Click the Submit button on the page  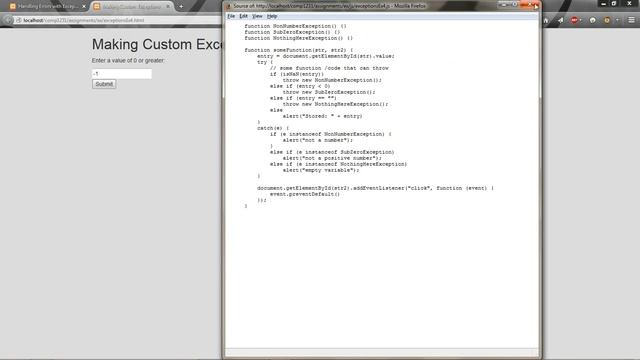tap(104, 84)
